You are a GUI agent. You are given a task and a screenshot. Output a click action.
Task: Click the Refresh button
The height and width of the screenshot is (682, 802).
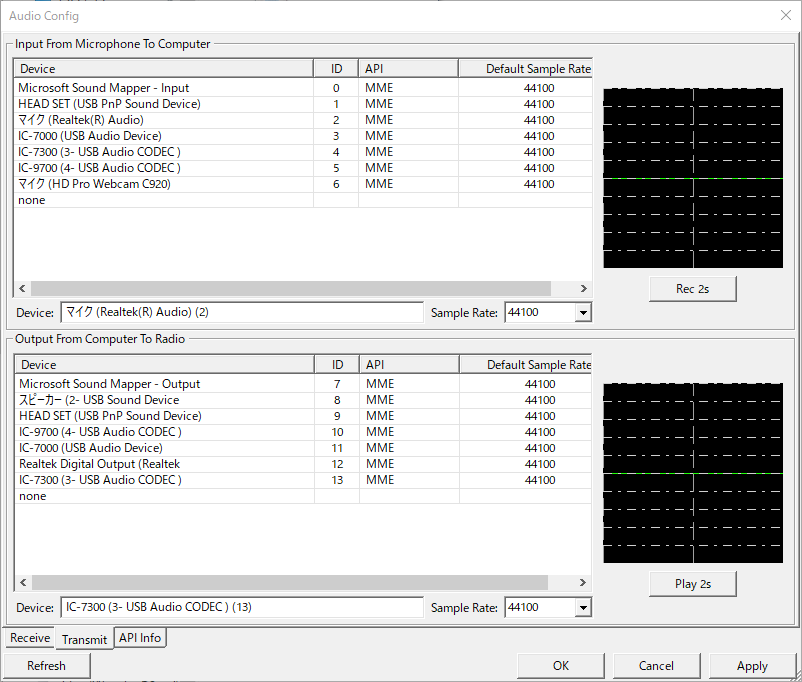pyautogui.click(x=47, y=666)
